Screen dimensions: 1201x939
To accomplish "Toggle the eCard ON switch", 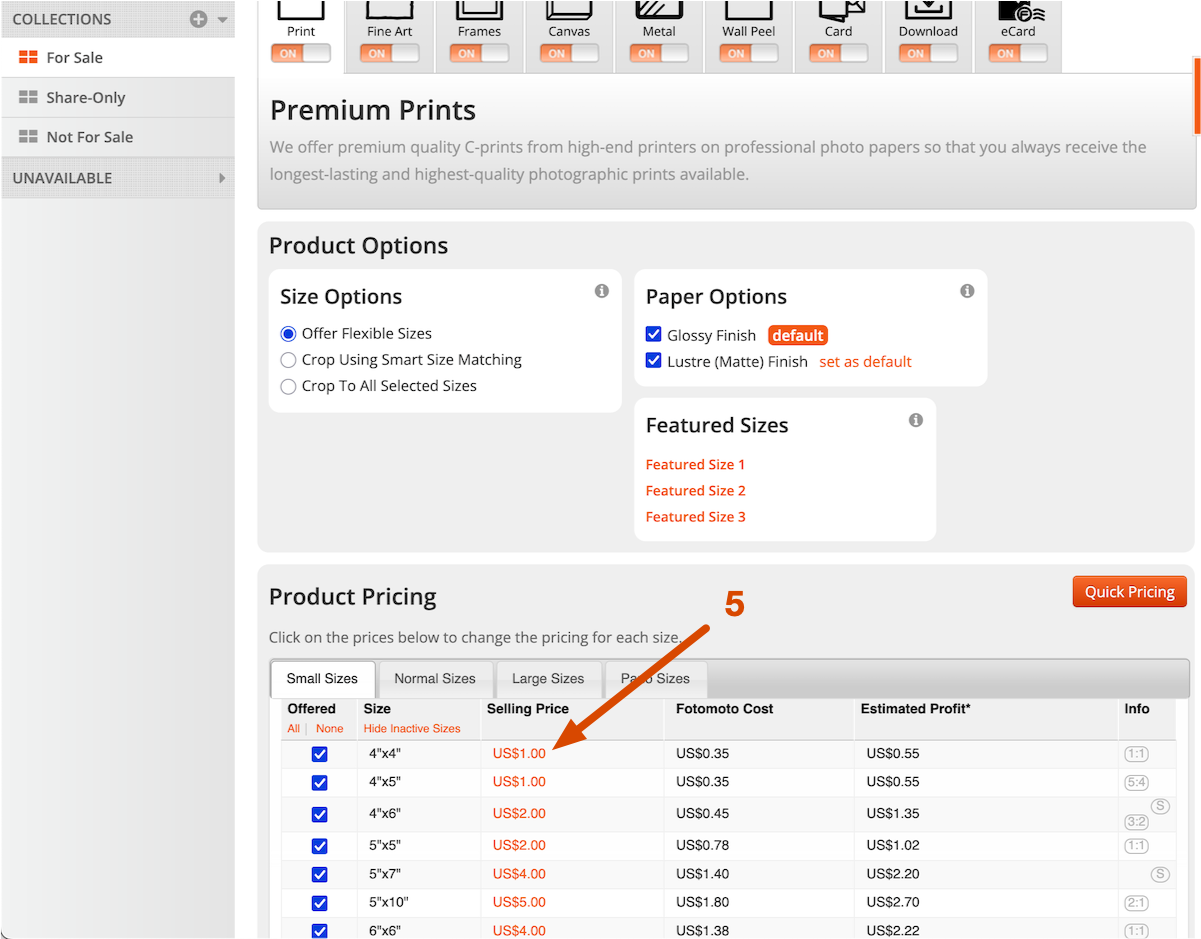I will click(1018, 54).
